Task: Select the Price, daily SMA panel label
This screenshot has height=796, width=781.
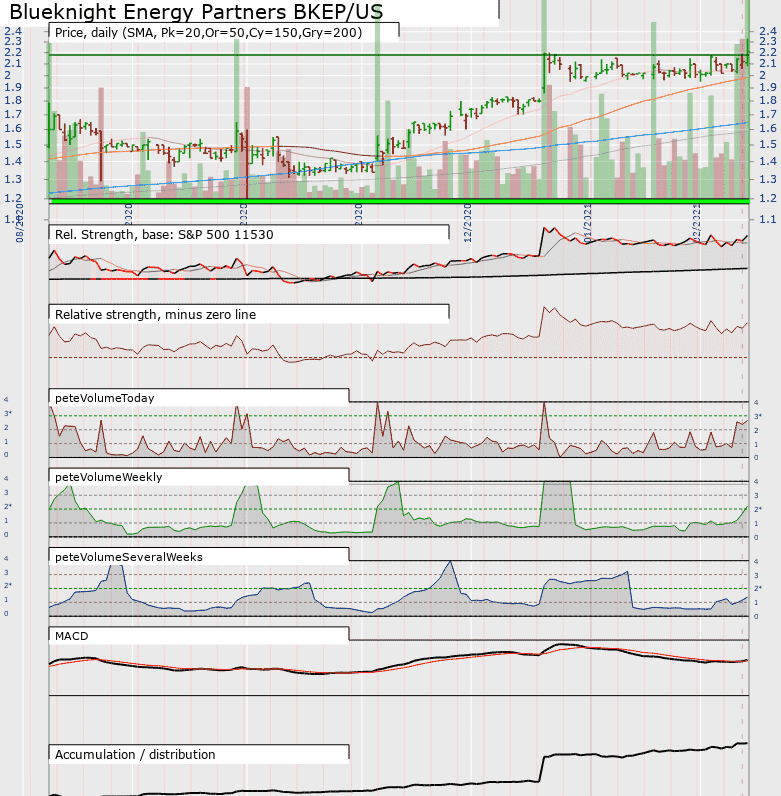Action: (208, 32)
